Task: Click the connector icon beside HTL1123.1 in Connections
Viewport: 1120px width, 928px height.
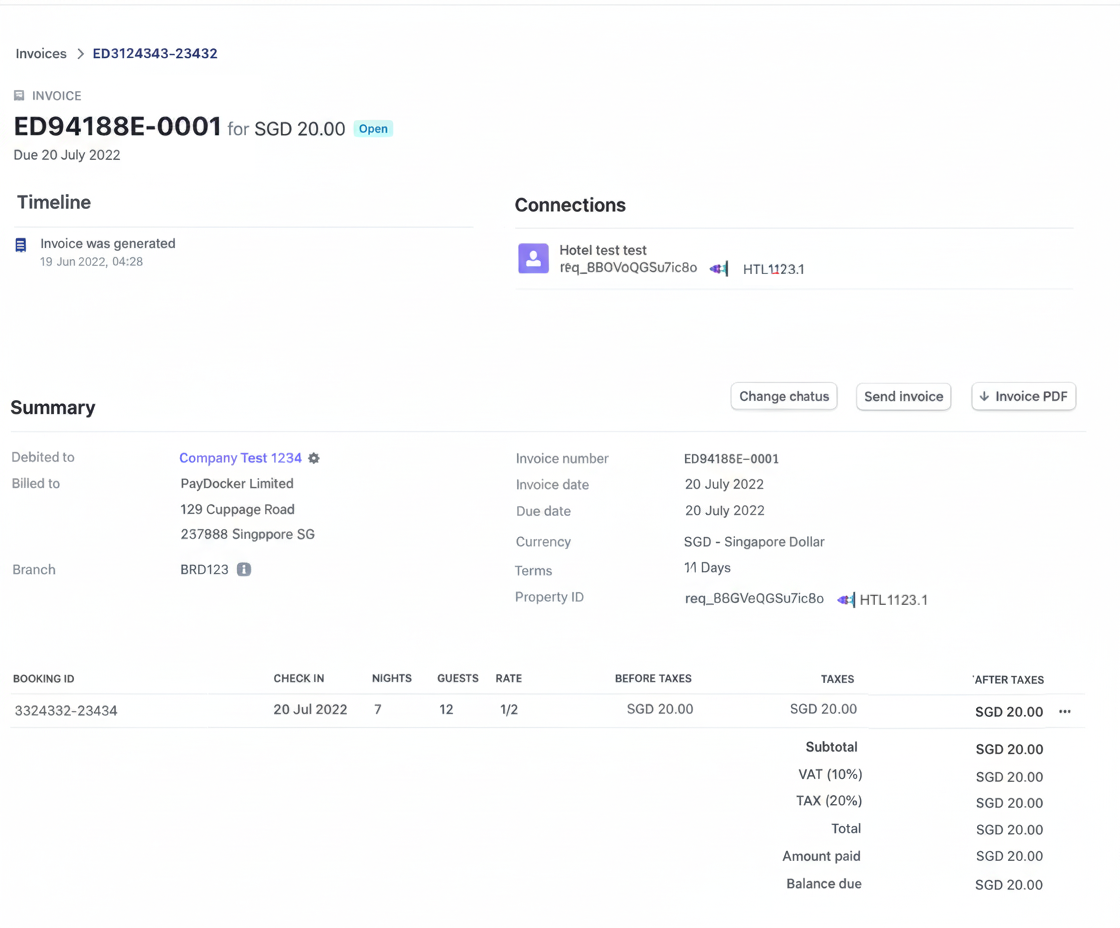Action: [719, 269]
